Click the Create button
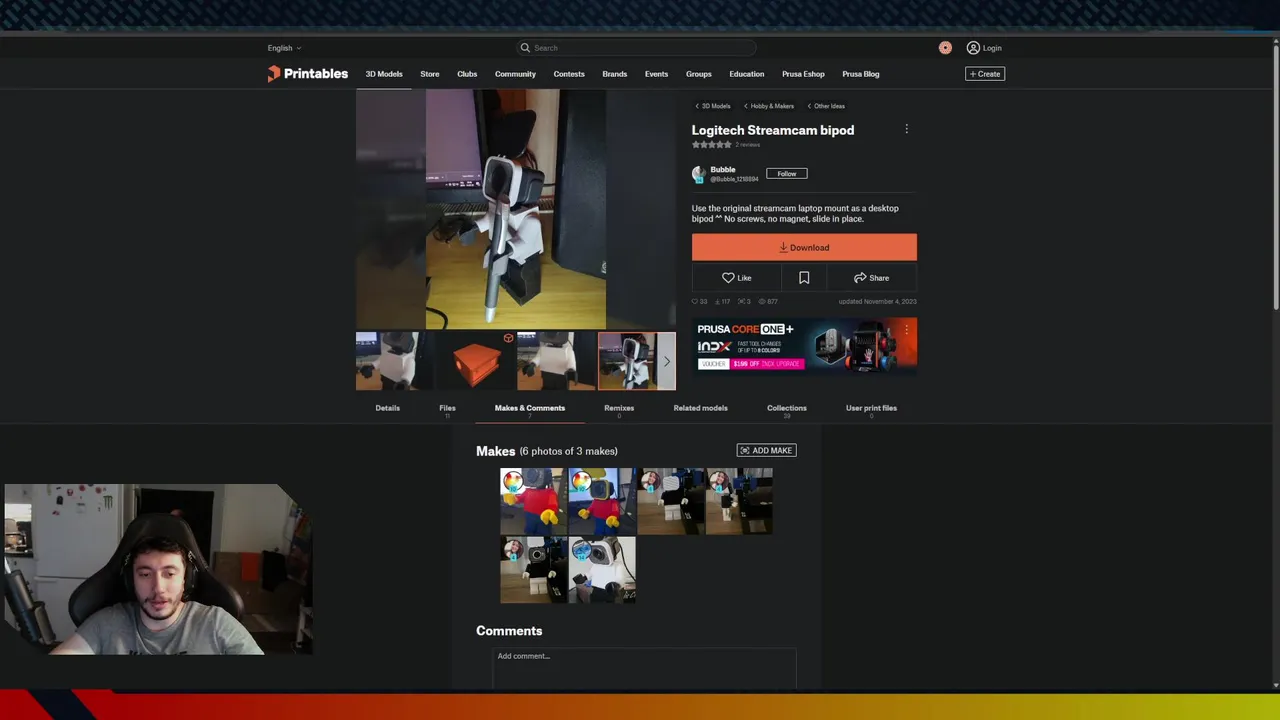The width and height of the screenshot is (1280, 720). coord(985,74)
